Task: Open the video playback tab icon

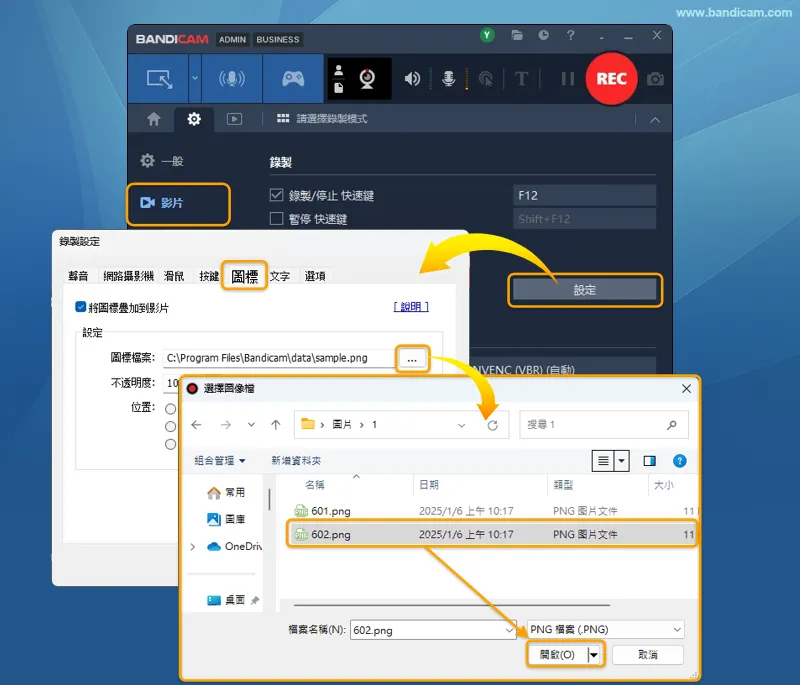Action: click(234, 119)
